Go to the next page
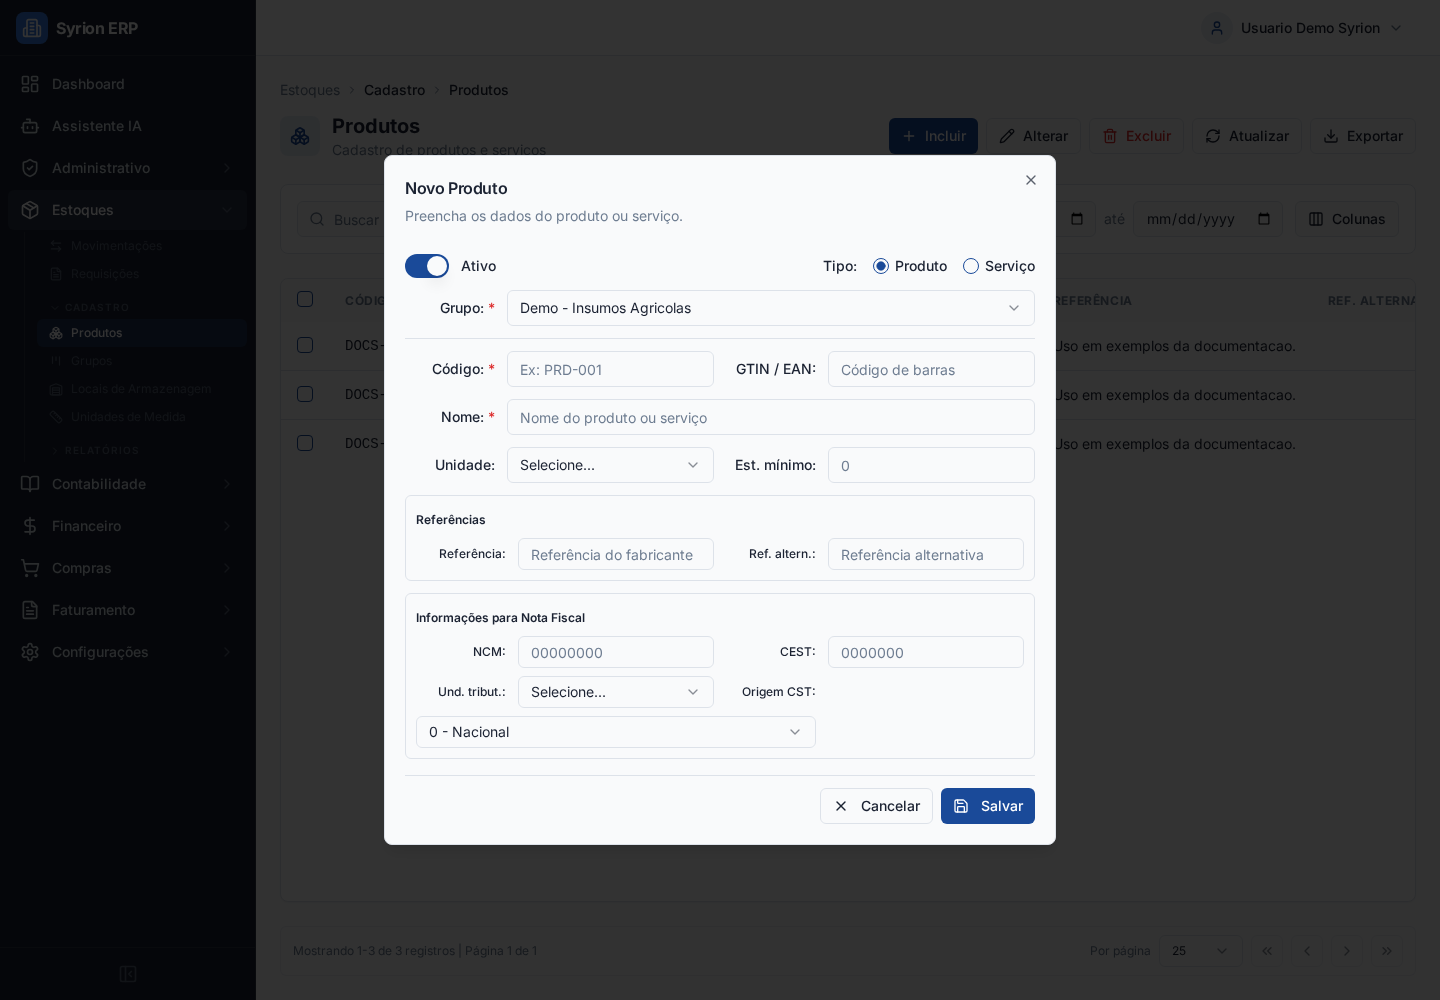Viewport: 1440px width, 1000px height. [1347, 951]
